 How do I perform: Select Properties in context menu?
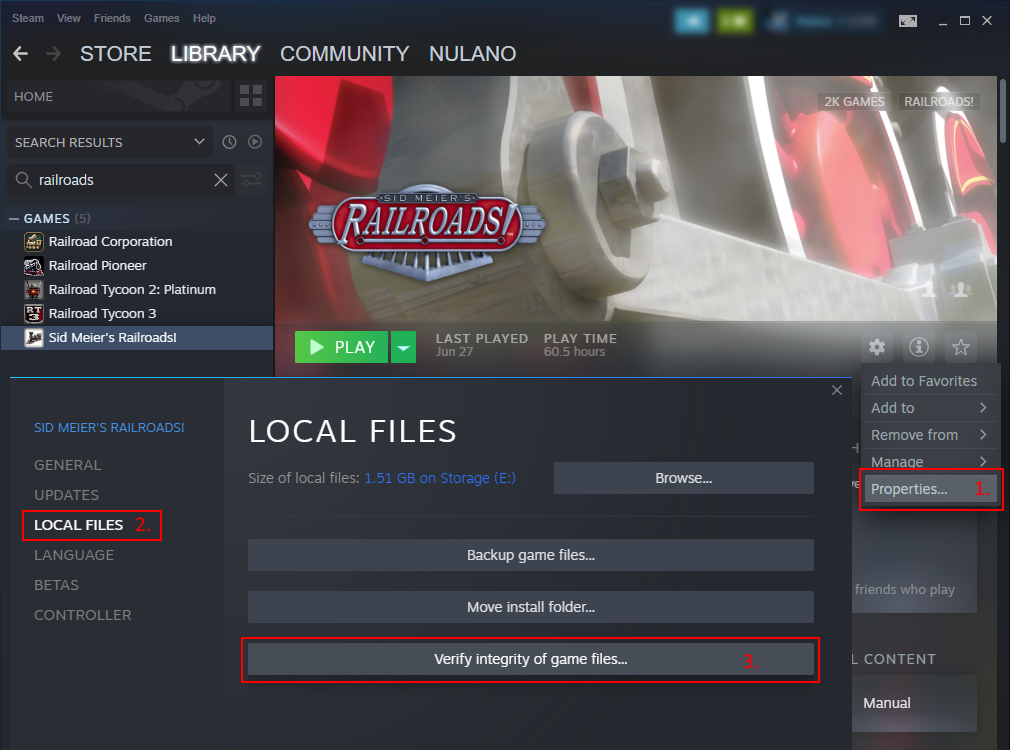931,489
